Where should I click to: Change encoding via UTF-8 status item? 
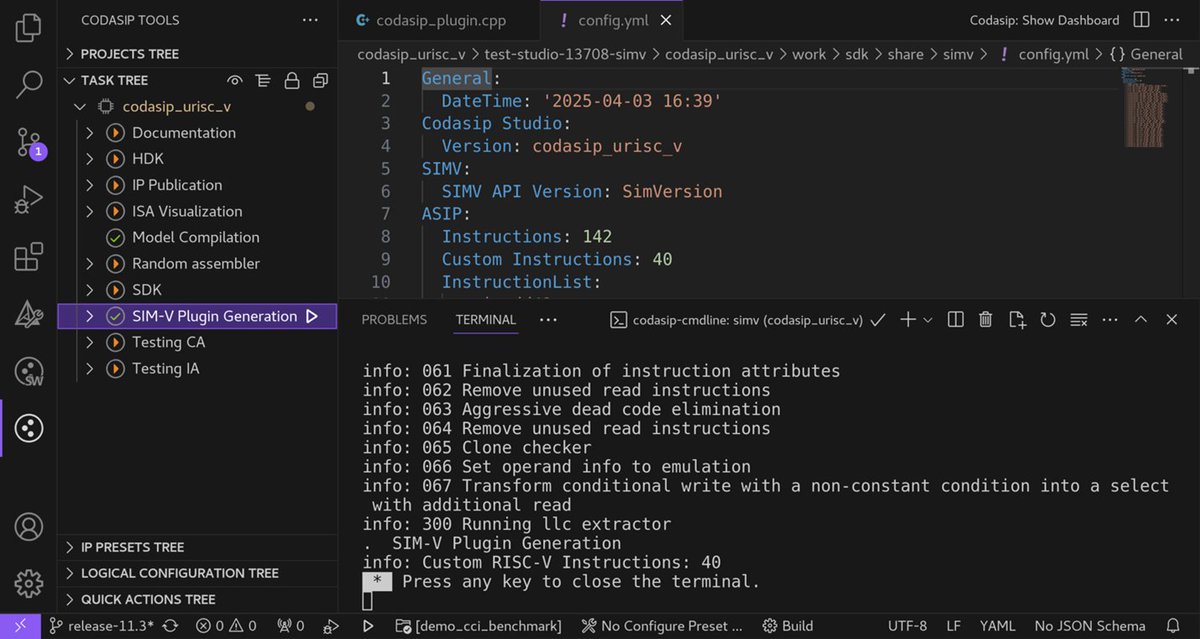pos(908,626)
